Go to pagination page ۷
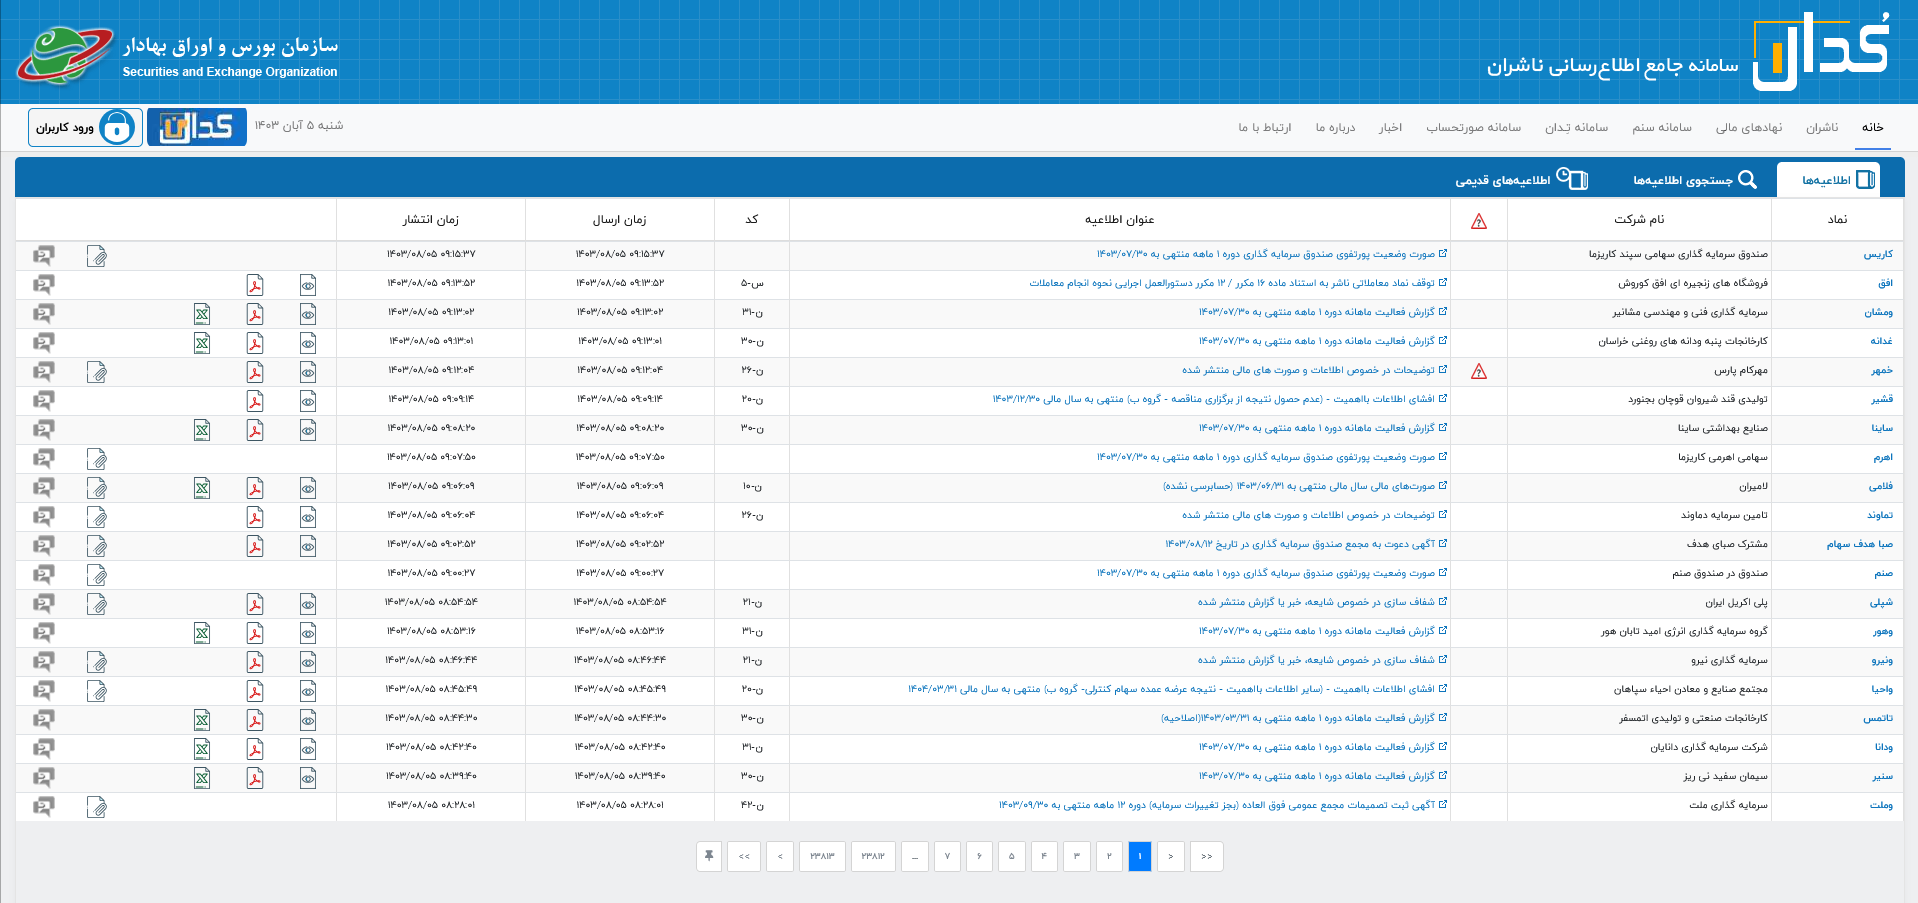Image resolution: width=1918 pixels, height=903 pixels. (x=947, y=856)
